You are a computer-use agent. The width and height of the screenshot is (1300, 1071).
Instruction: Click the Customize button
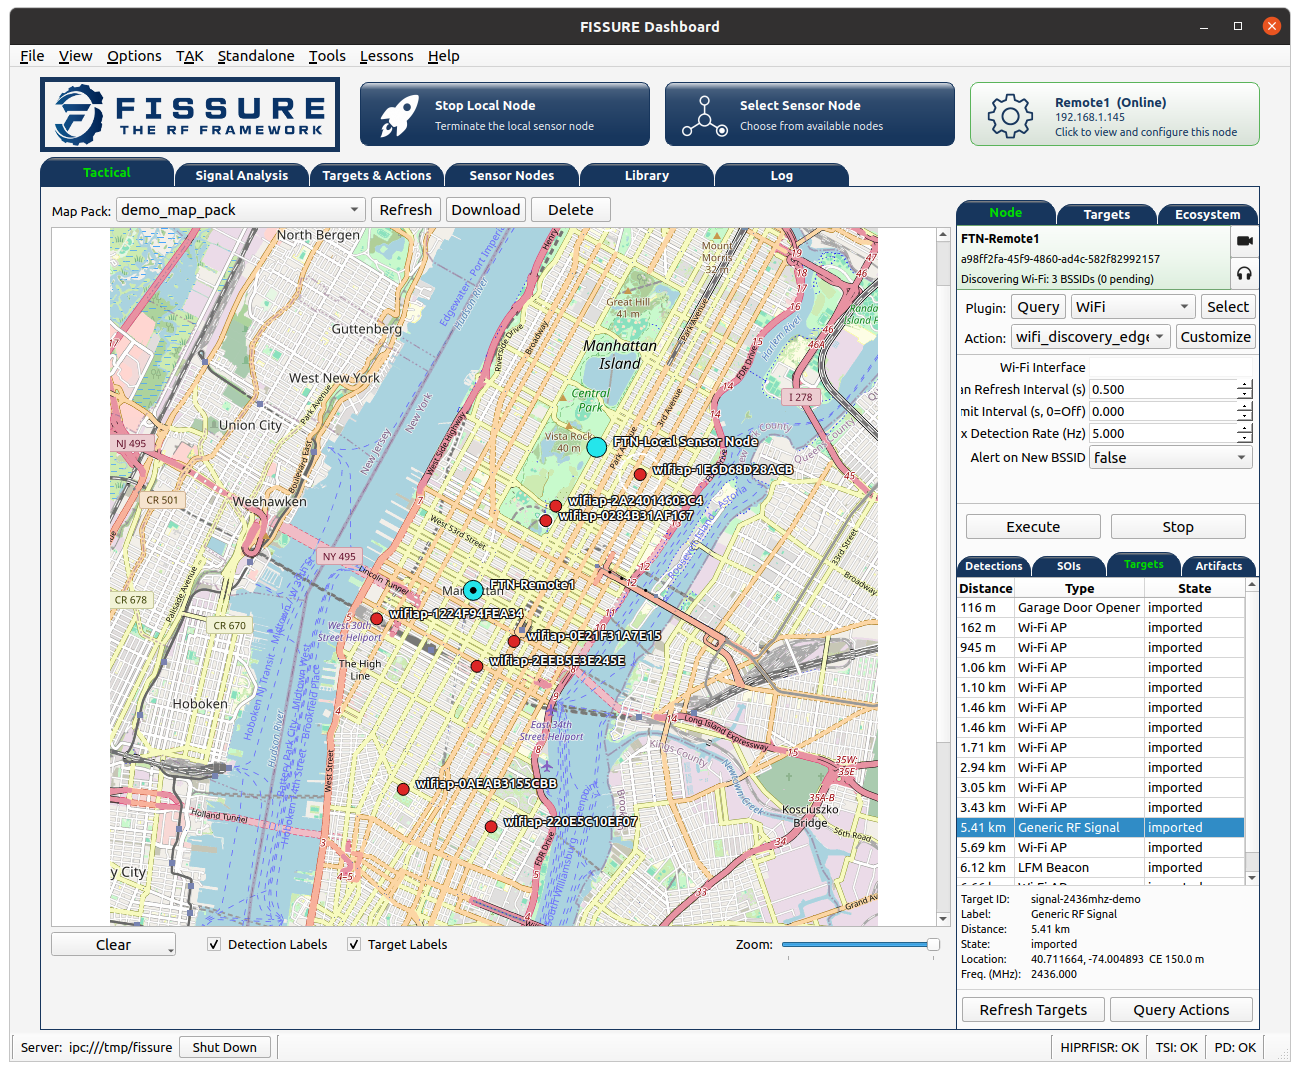click(1216, 337)
